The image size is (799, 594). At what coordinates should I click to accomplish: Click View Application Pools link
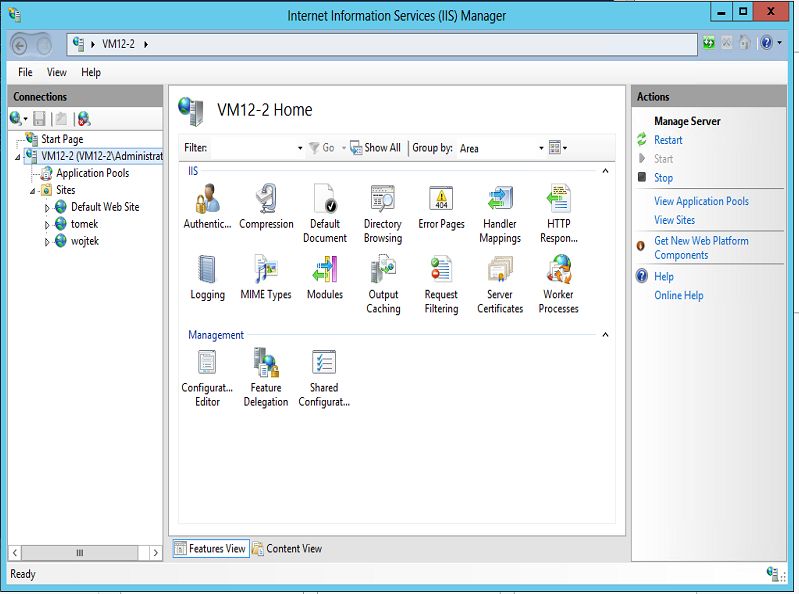pyautogui.click(x=701, y=201)
